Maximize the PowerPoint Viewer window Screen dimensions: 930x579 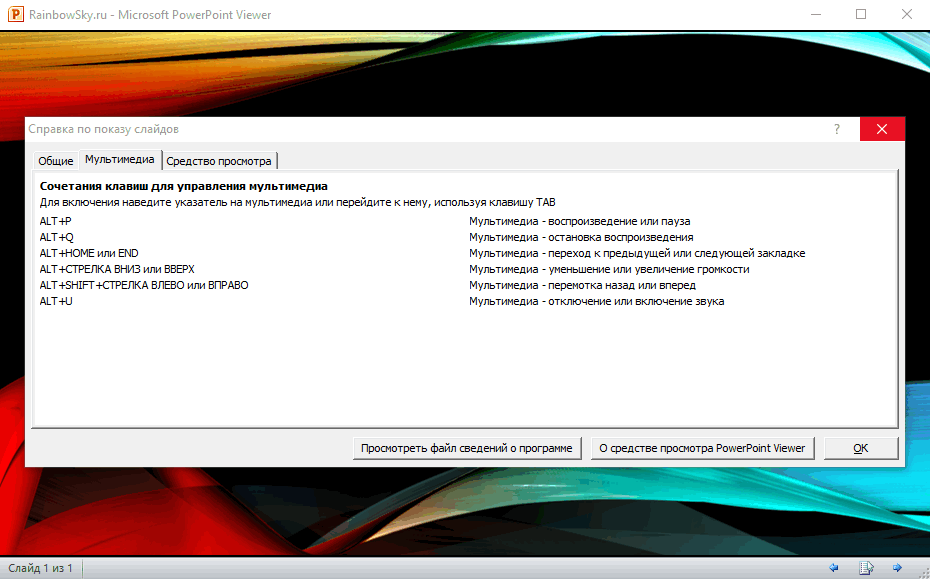click(x=861, y=14)
